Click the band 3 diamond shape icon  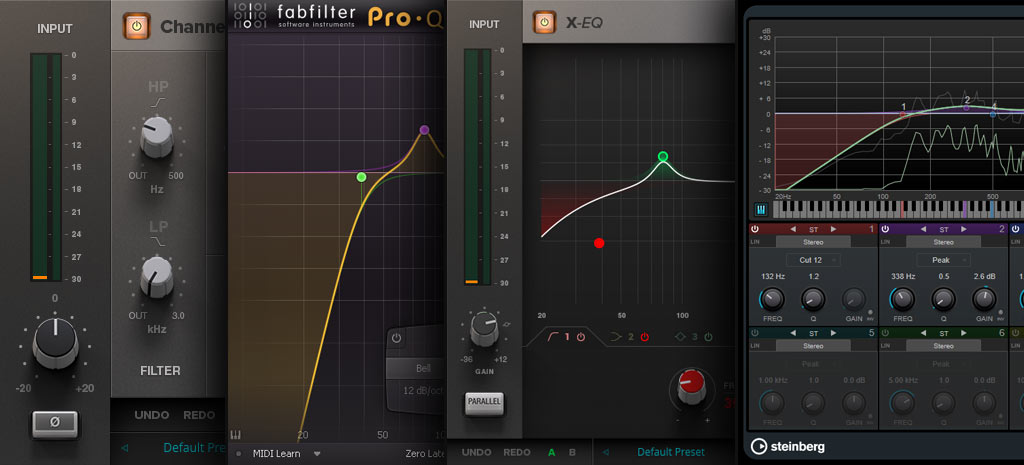point(680,337)
